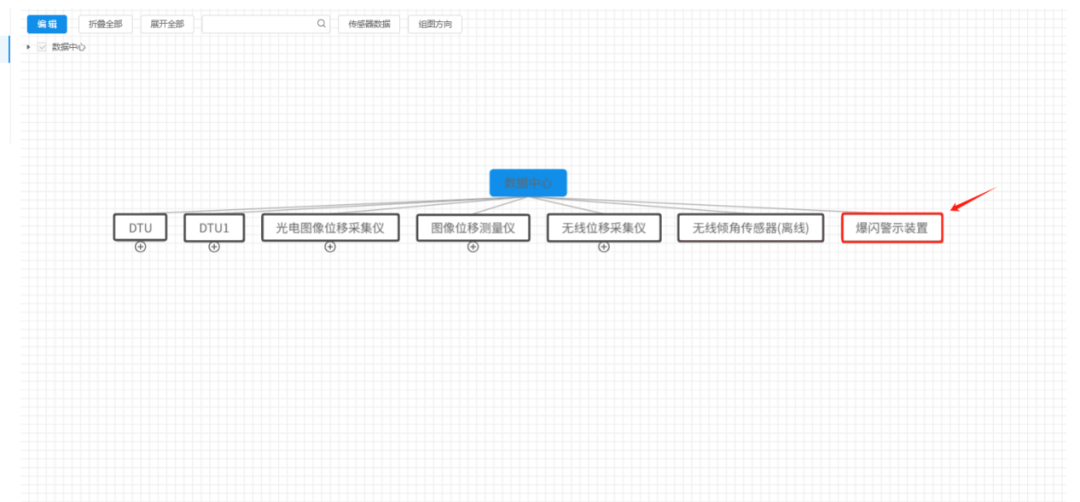Select 数据中心 label in tree

(69, 47)
